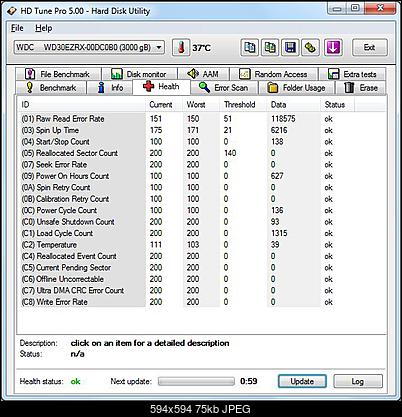This screenshot has height=417, width=402.
Task: Switch to the Erase tab
Action: pos(361,88)
